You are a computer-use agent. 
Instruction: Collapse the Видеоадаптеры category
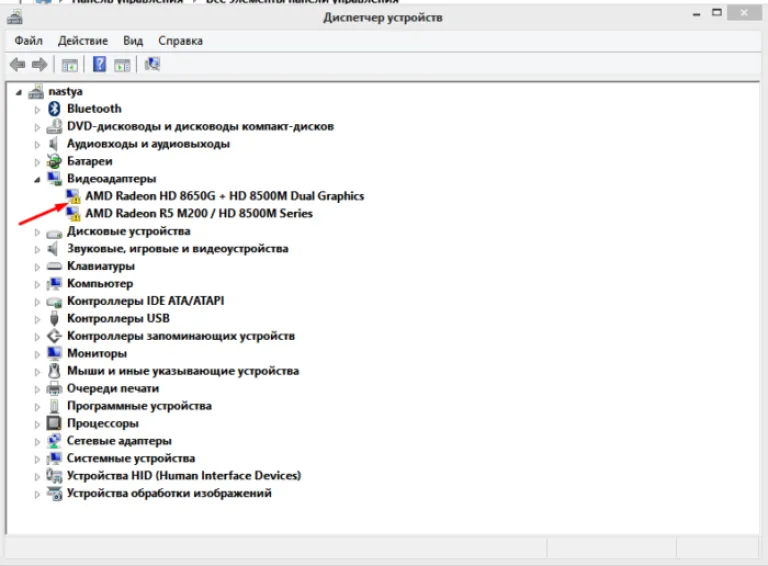[37, 180]
